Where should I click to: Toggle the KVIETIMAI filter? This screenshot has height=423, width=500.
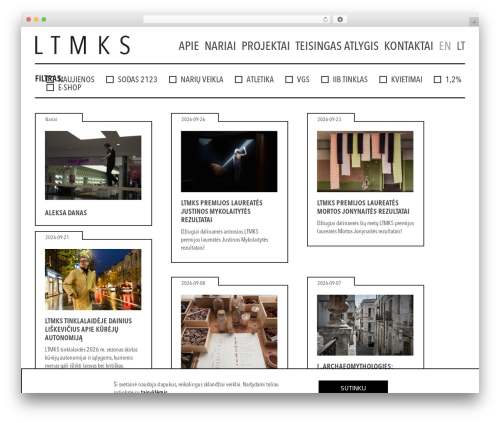click(383, 79)
